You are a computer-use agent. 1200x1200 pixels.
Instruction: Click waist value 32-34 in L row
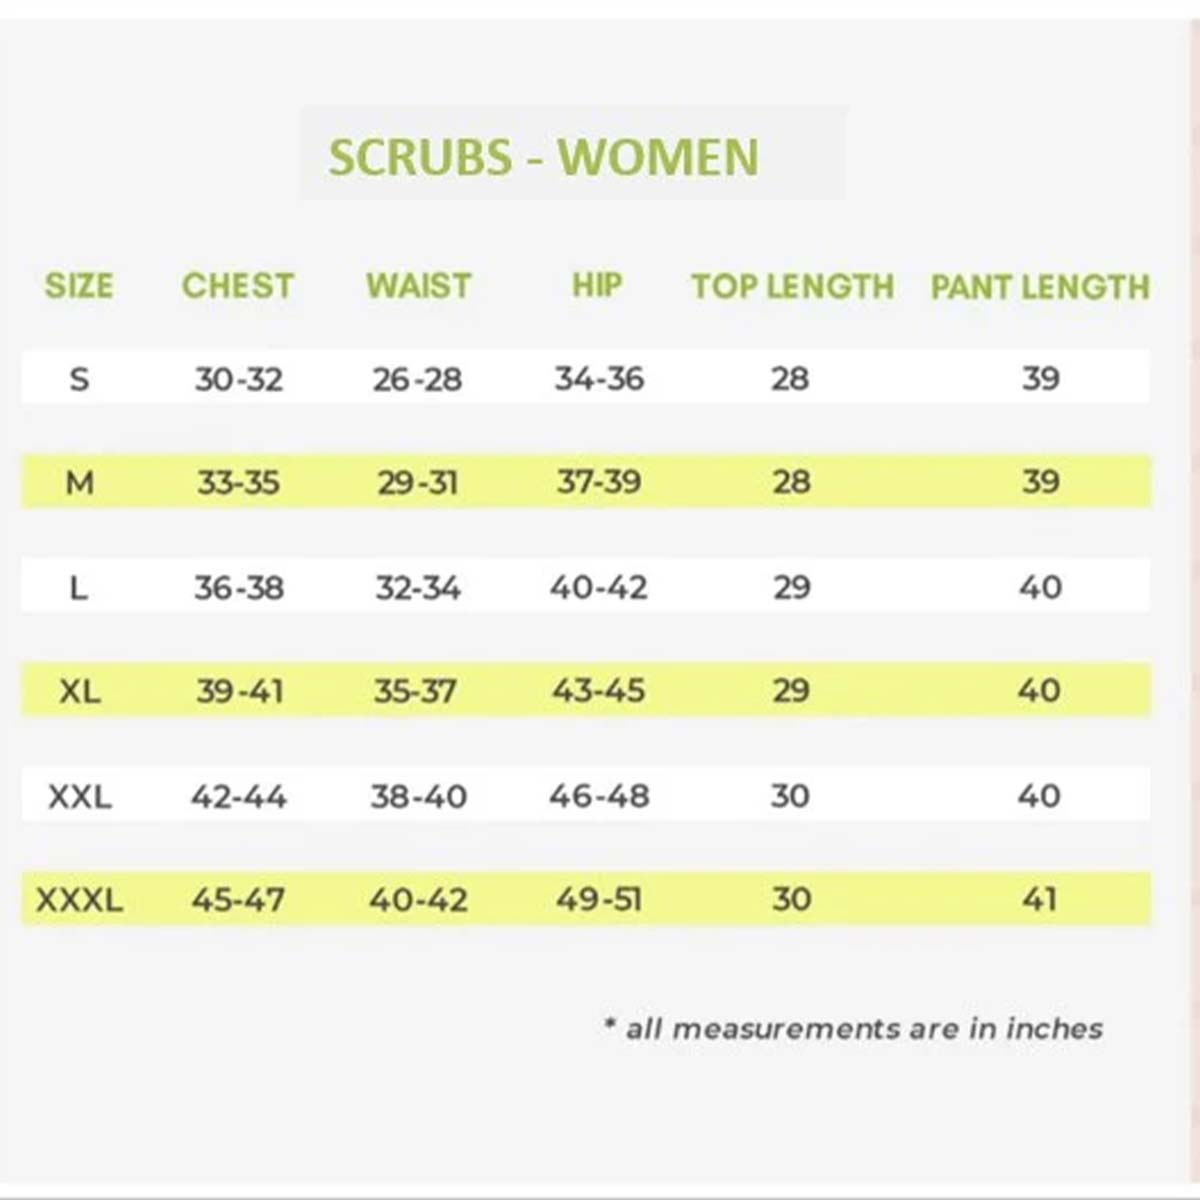(418, 588)
